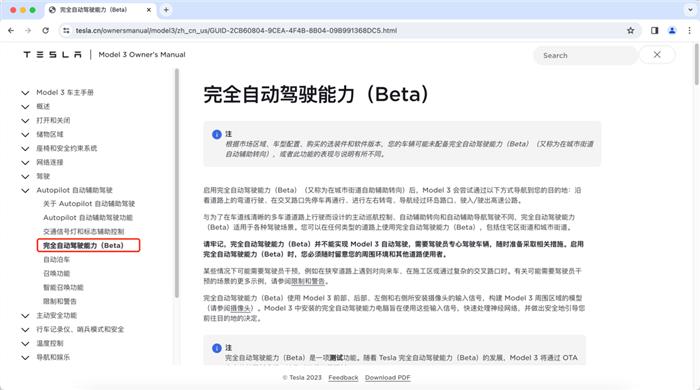Close search with the X icon
Viewport: 700px width, 390px height.
(x=657, y=54)
